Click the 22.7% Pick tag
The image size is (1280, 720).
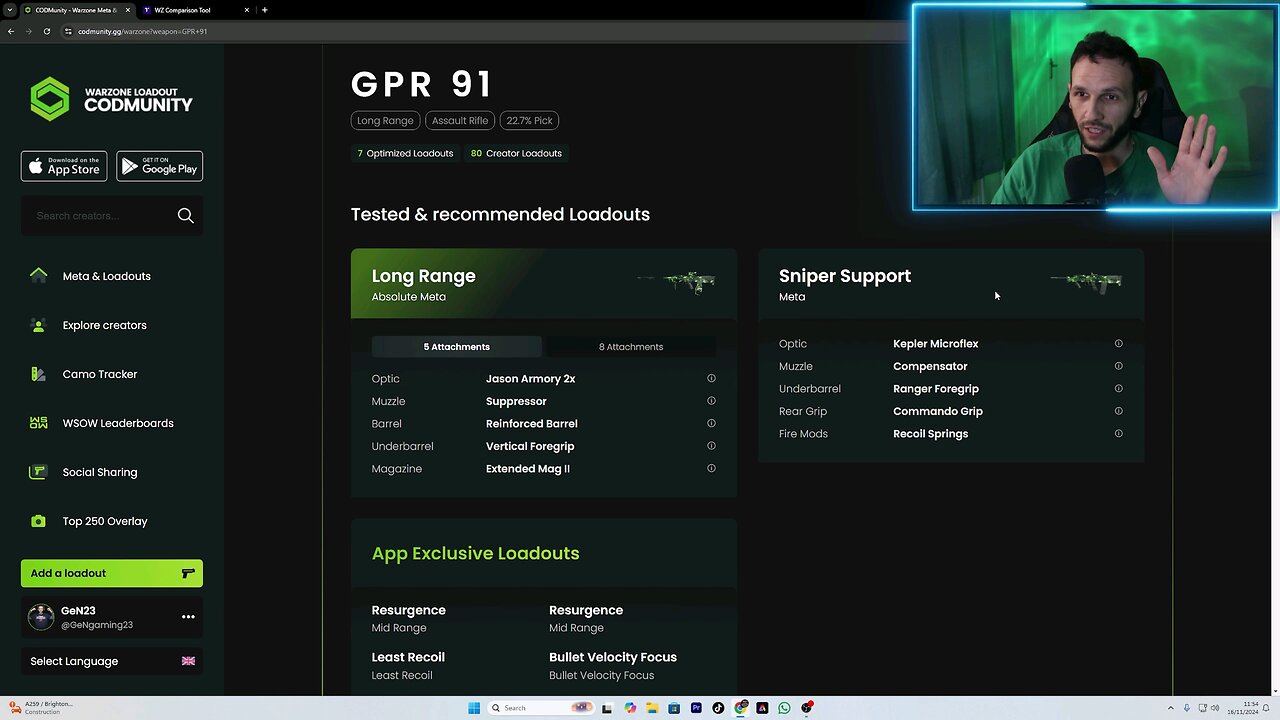pos(529,120)
